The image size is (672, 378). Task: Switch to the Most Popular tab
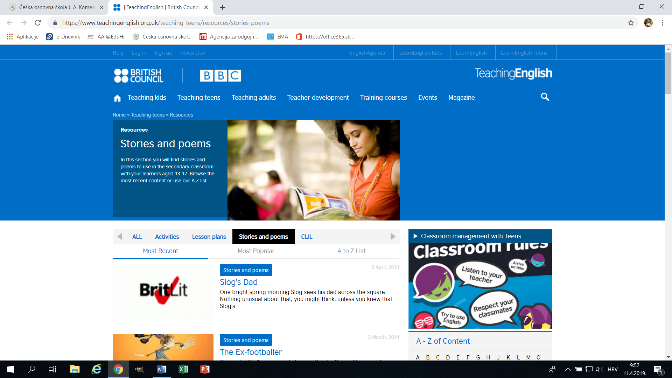pos(255,251)
